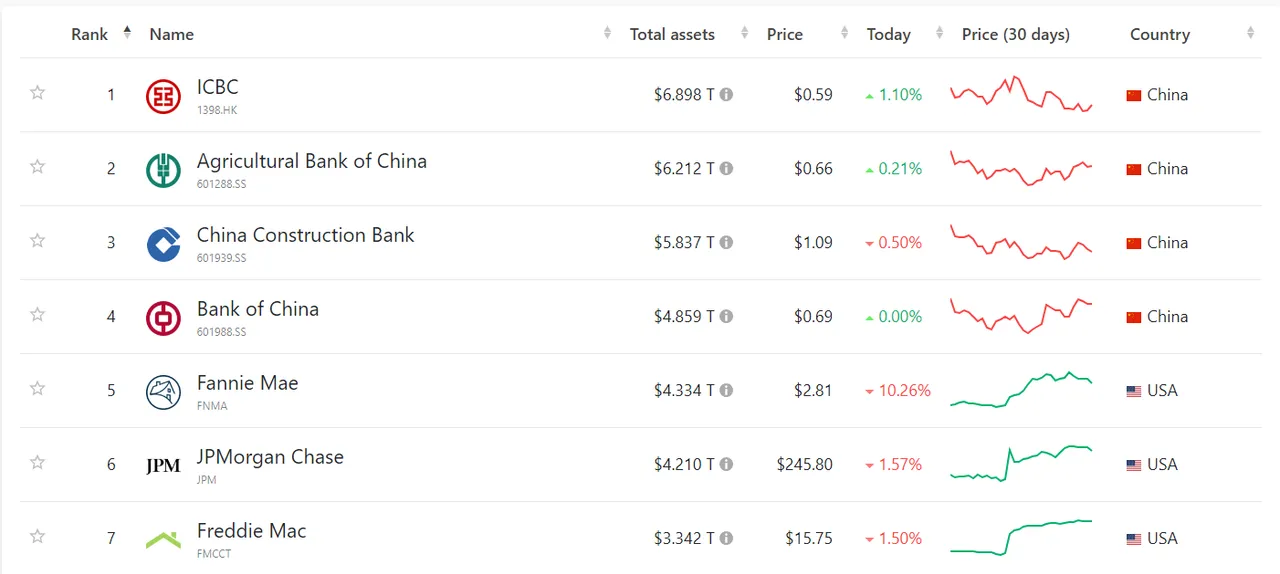Viewport: 1280px width, 574px height.
Task: Click info icon next to $4.859 T
Action: pos(726,317)
